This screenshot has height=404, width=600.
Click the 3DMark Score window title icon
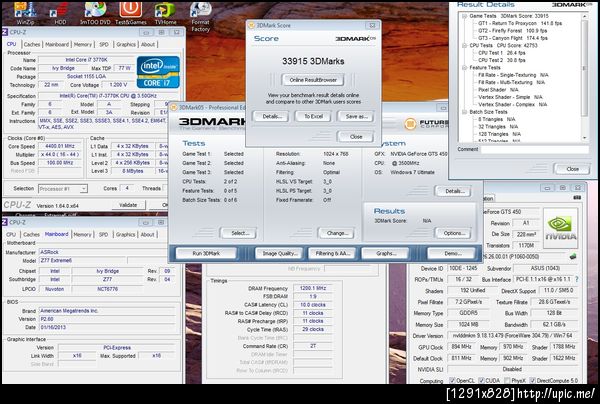pos(251,25)
